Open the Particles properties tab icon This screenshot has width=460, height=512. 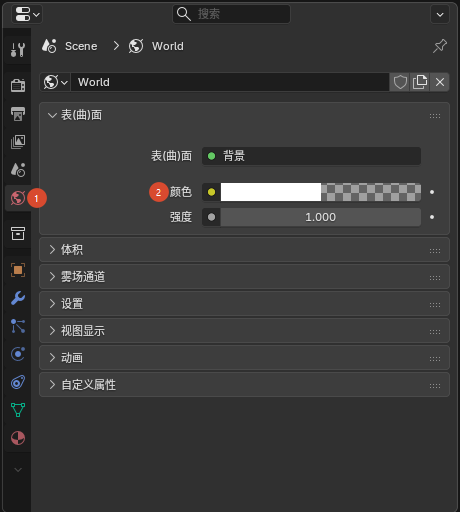[x=18, y=326]
